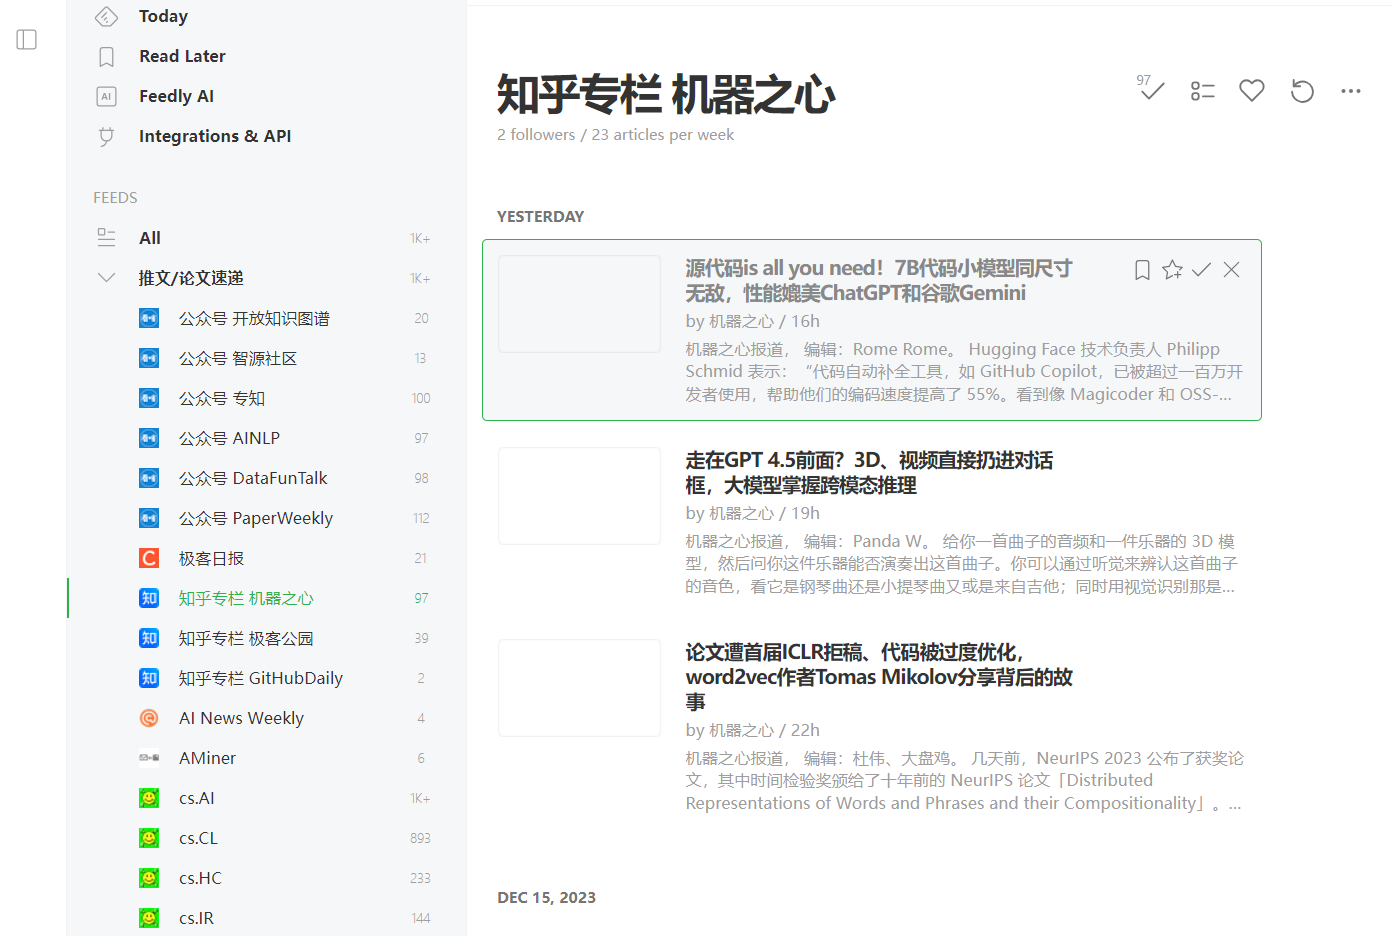The height and width of the screenshot is (936, 1392).
Task: Open article 走在GPT 4.5前面
Action: click(869, 472)
